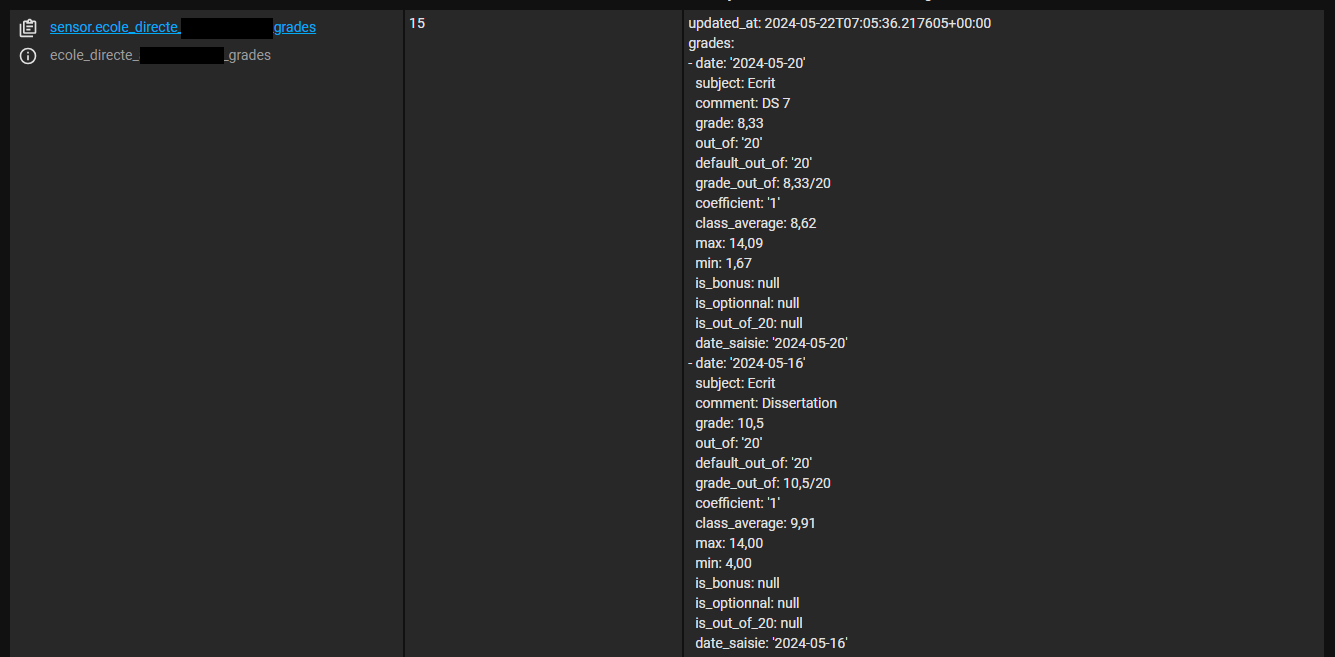Open info for the grades entity
Viewport: 1335px width, 657px height.
pos(28,56)
